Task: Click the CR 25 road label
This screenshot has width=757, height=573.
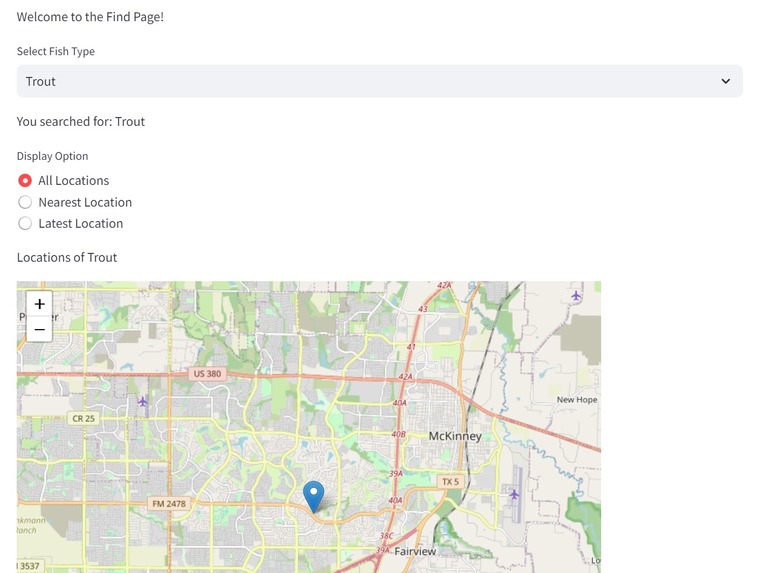Action: [84, 419]
